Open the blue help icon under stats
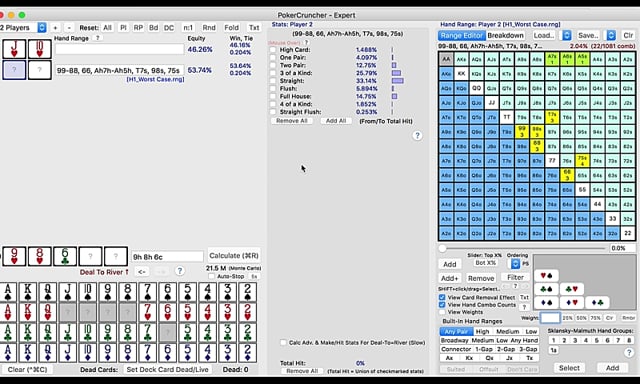The width and height of the screenshot is (640, 384). (x=417, y=136)
